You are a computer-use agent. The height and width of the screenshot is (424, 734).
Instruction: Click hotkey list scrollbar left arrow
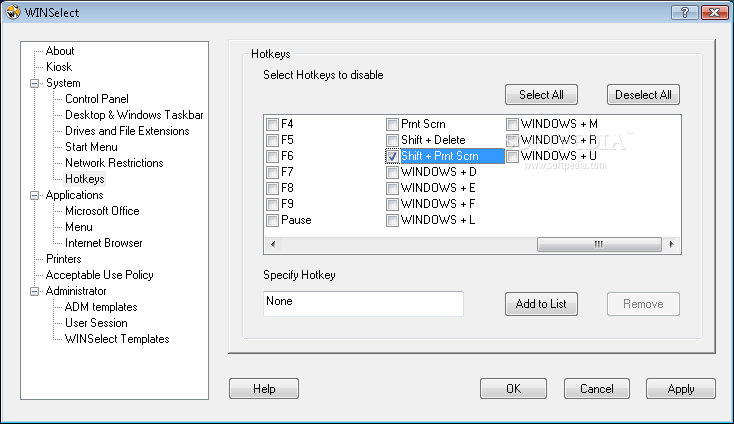(x=273, y=244)
